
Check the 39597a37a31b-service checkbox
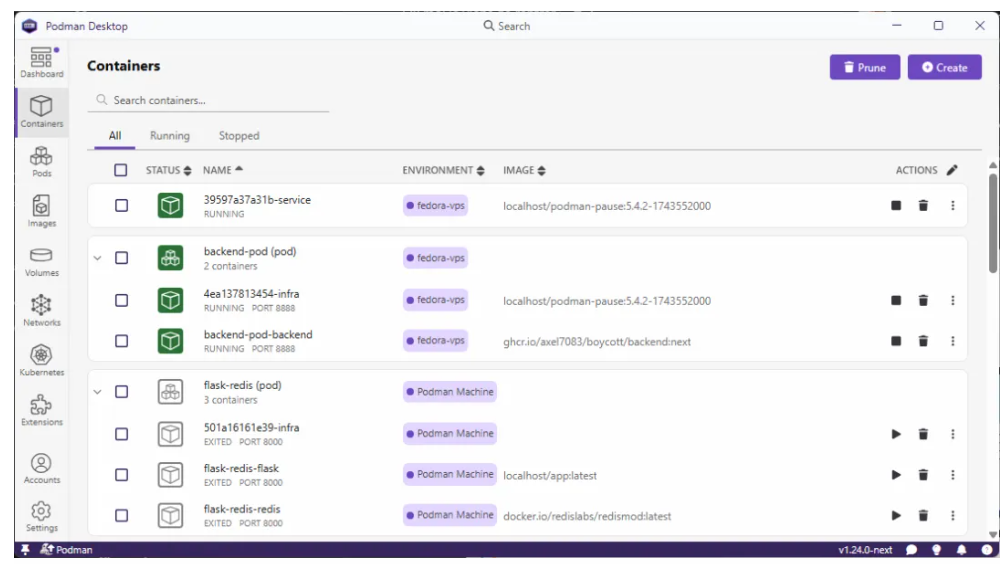121,205
